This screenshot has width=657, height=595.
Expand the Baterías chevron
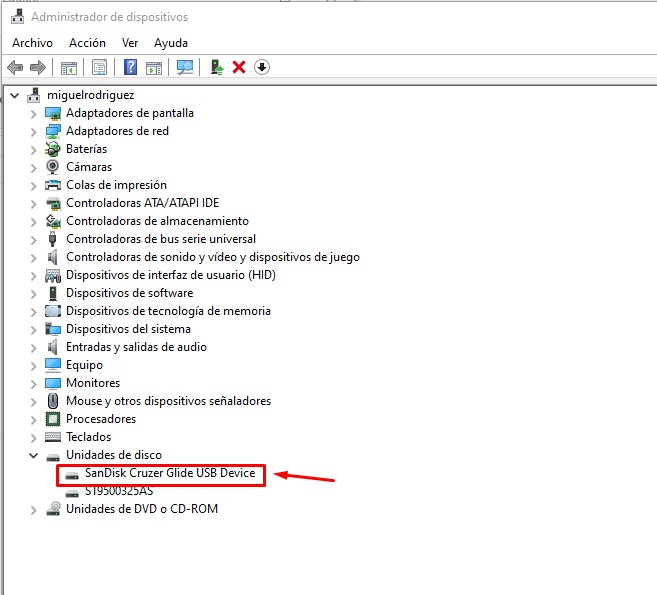pyautogui.click(x=34, y=150)
